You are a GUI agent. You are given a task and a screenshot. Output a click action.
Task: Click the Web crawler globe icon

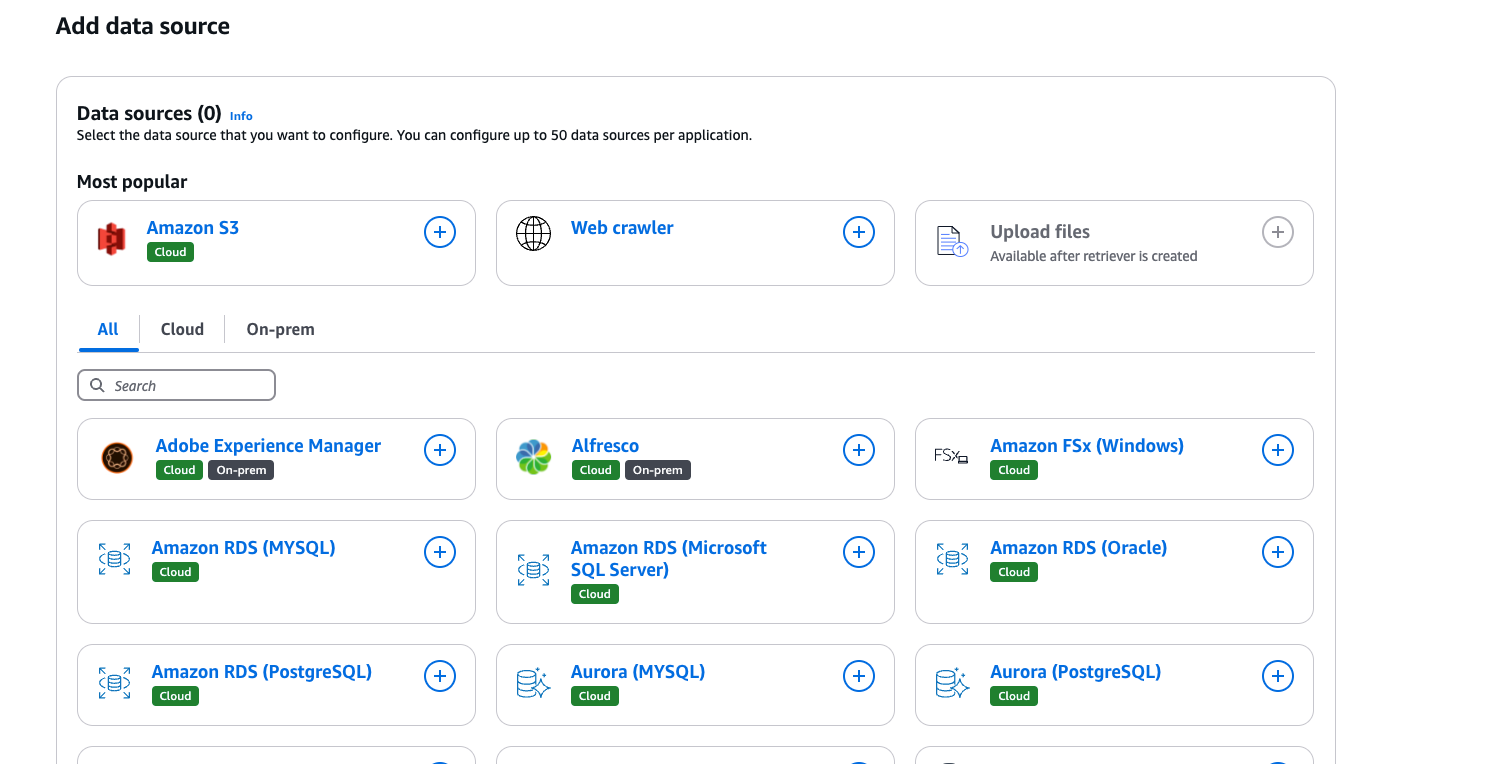(x=533, y=234)
